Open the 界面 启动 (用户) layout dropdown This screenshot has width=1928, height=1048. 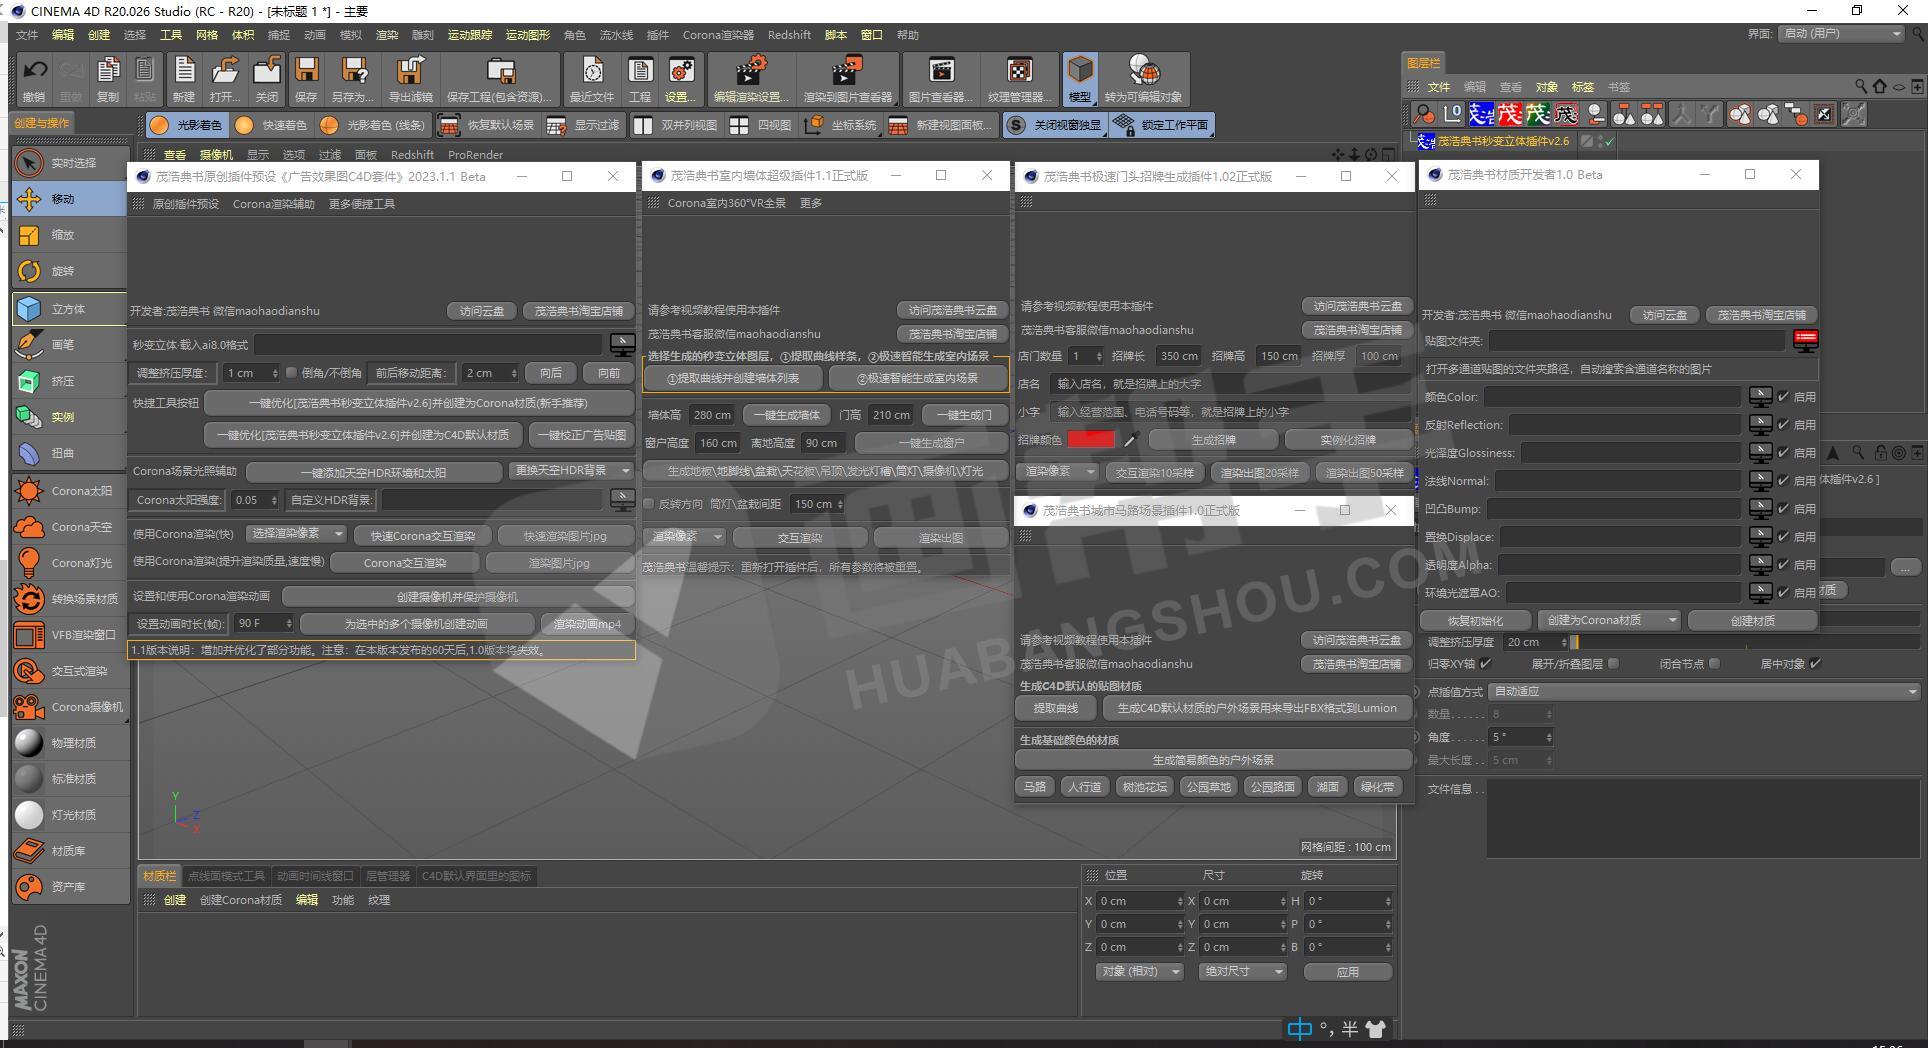point(1841,34)
